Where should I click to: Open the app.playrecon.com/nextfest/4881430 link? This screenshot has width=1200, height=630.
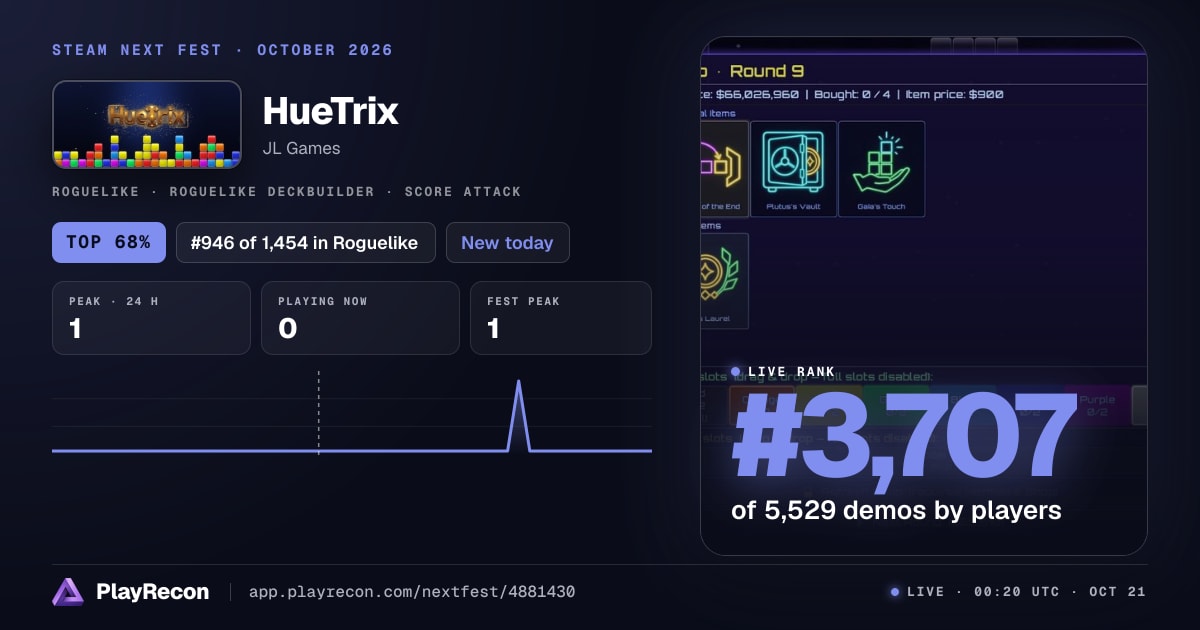(411, 592)
